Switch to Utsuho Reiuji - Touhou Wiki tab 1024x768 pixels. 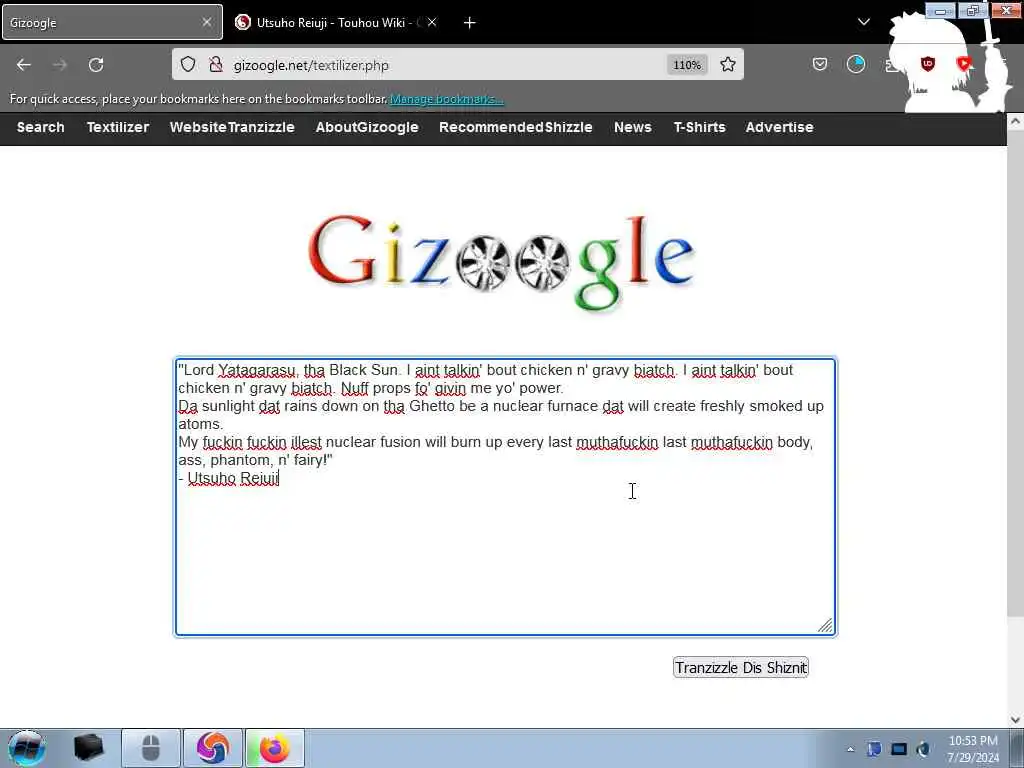point(338,22)
